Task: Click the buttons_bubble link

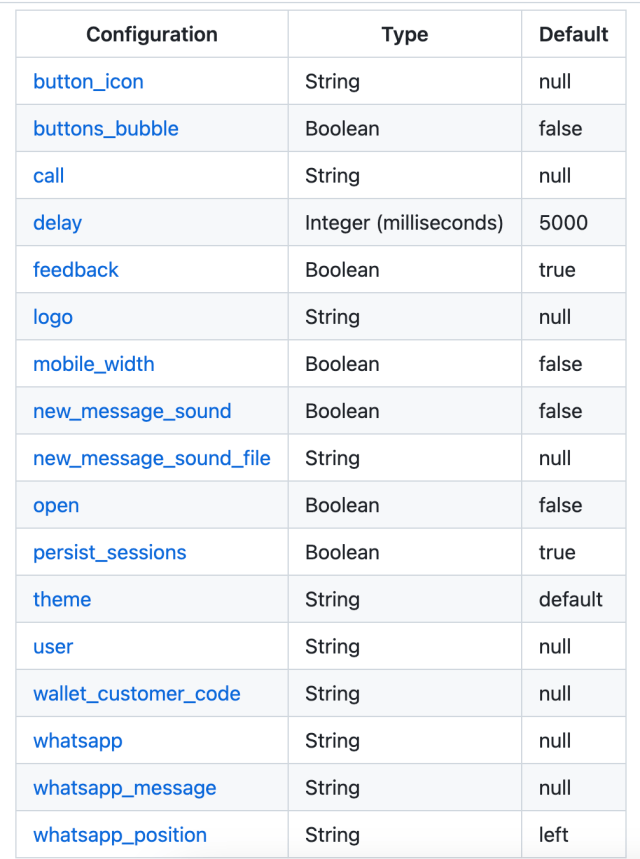Action: pos(106,129)
